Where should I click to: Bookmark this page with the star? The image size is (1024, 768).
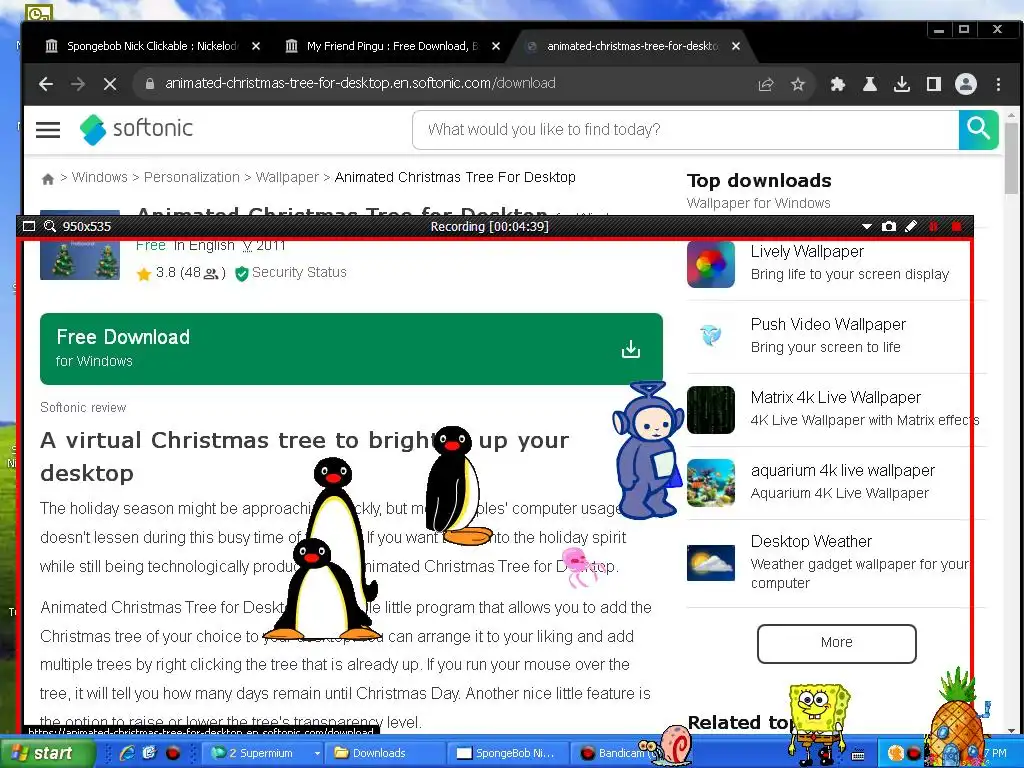pos(797,84)
